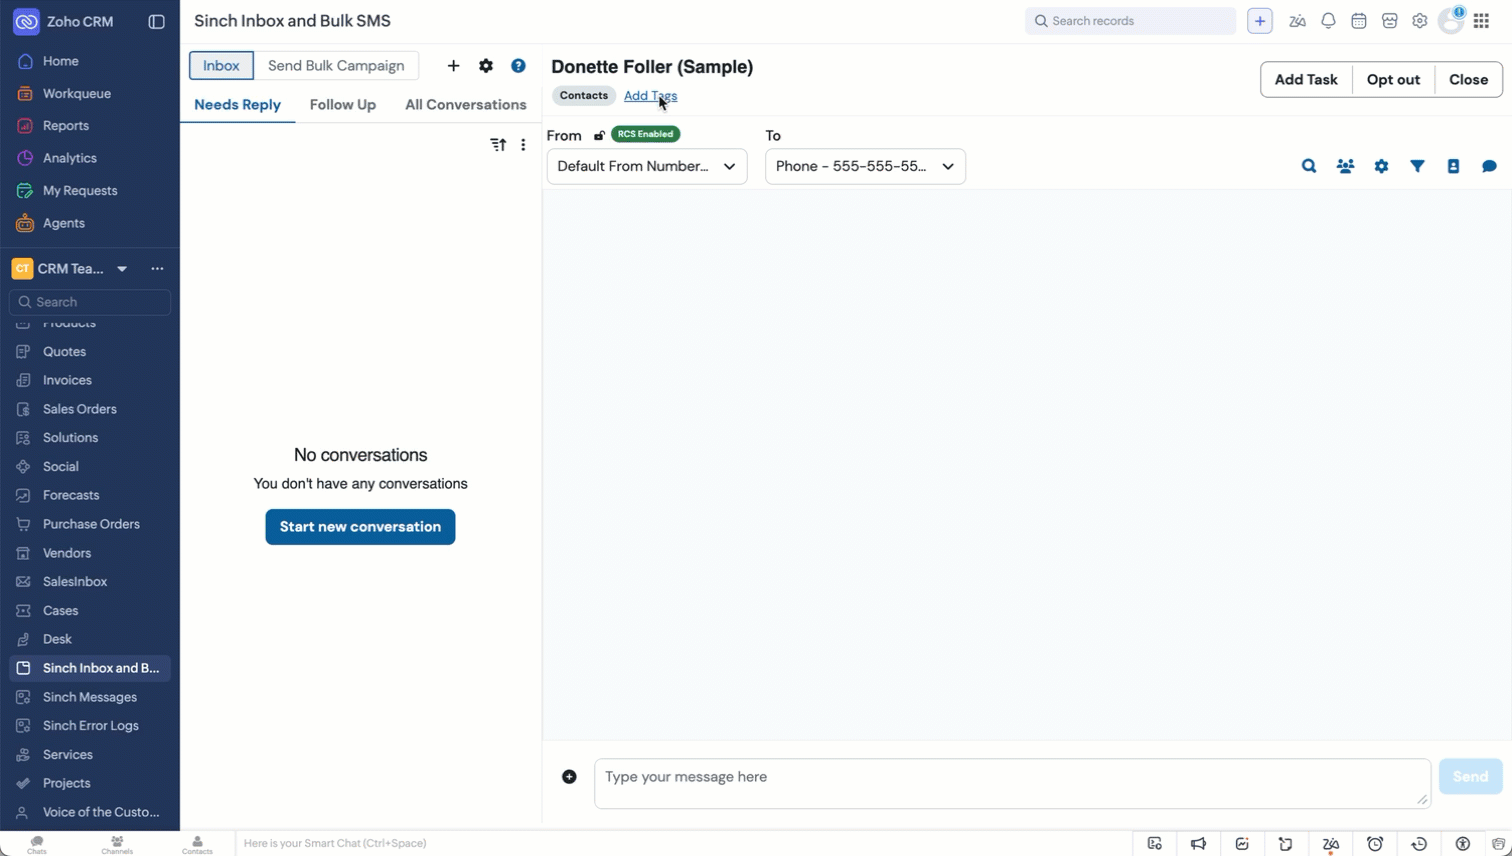Click the Send button
This screenshot has height=856, width=1512.
(1470, 777)
